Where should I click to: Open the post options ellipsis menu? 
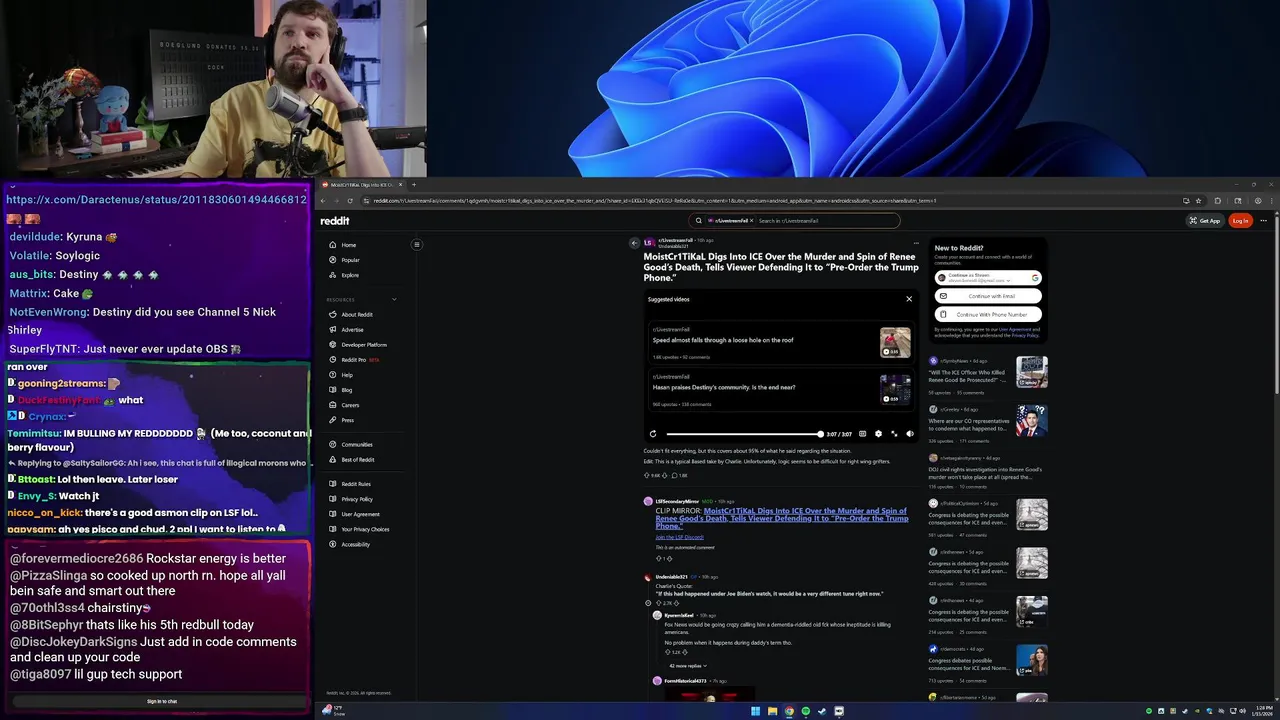pyautogui.click(x=915, y=243)
